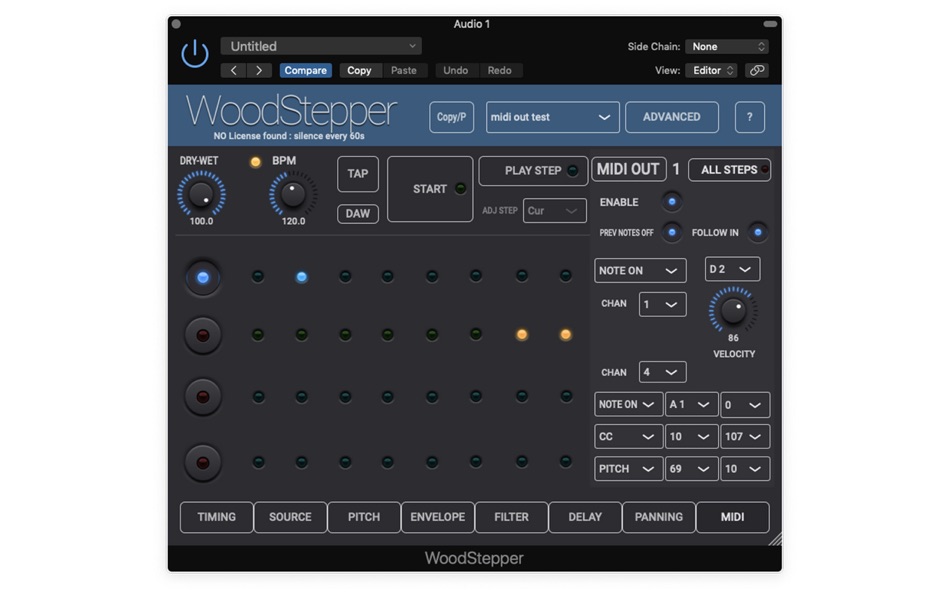Open the Side Chain None dropdown
The height and width of the screenshot is (594, 950).
pyautogui.click(x=727, y=47)
